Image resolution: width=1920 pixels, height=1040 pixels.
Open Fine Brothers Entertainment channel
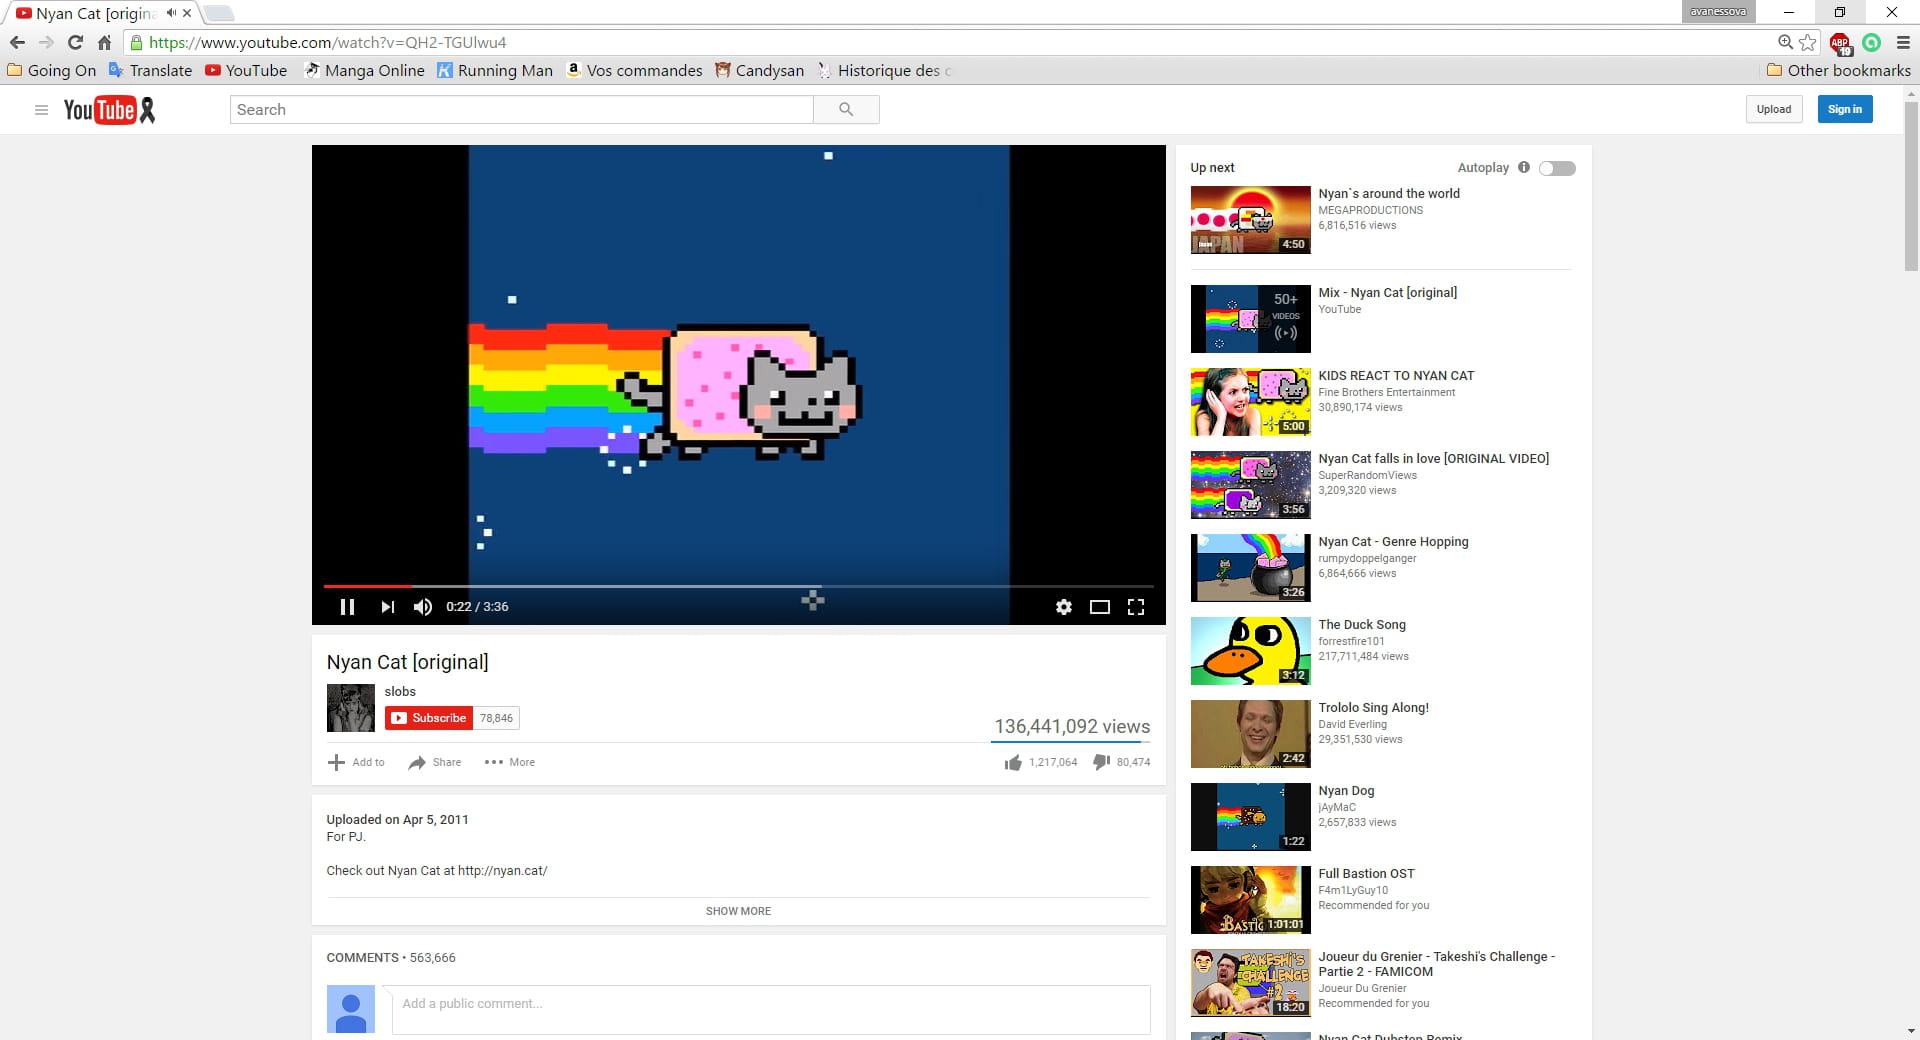tap(1386, 392)
